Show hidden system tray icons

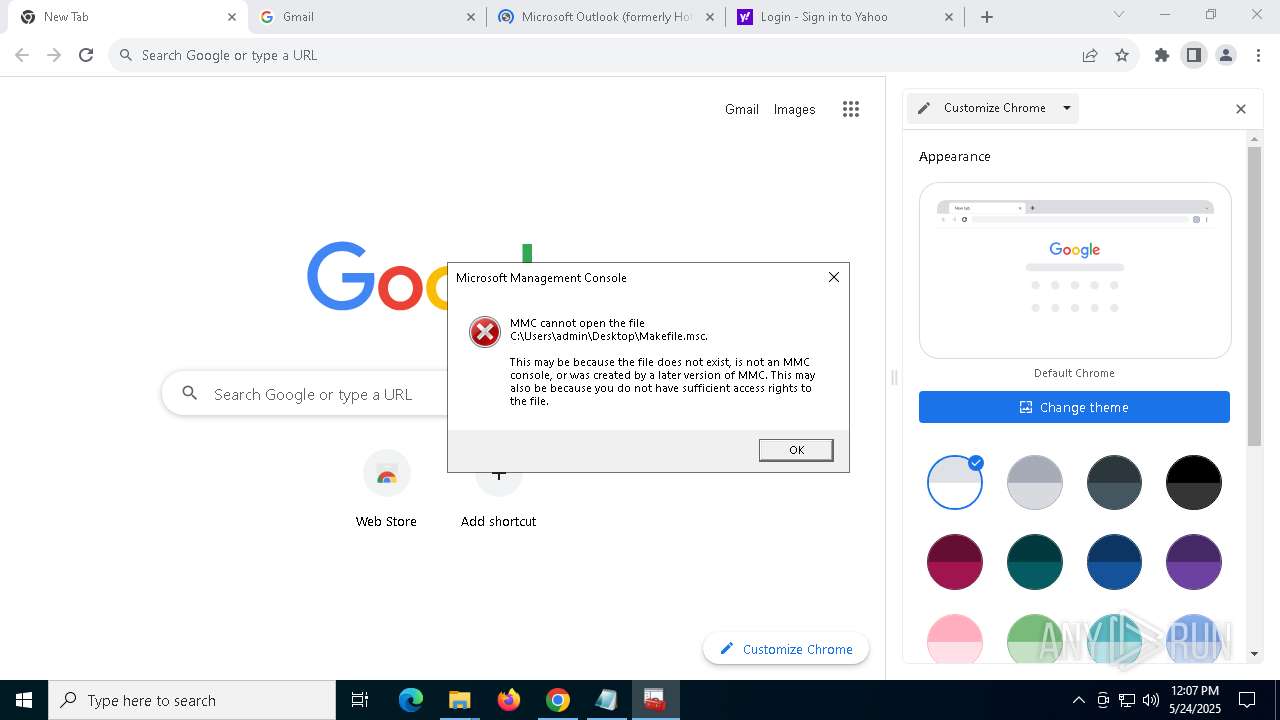click(1078, 700)
